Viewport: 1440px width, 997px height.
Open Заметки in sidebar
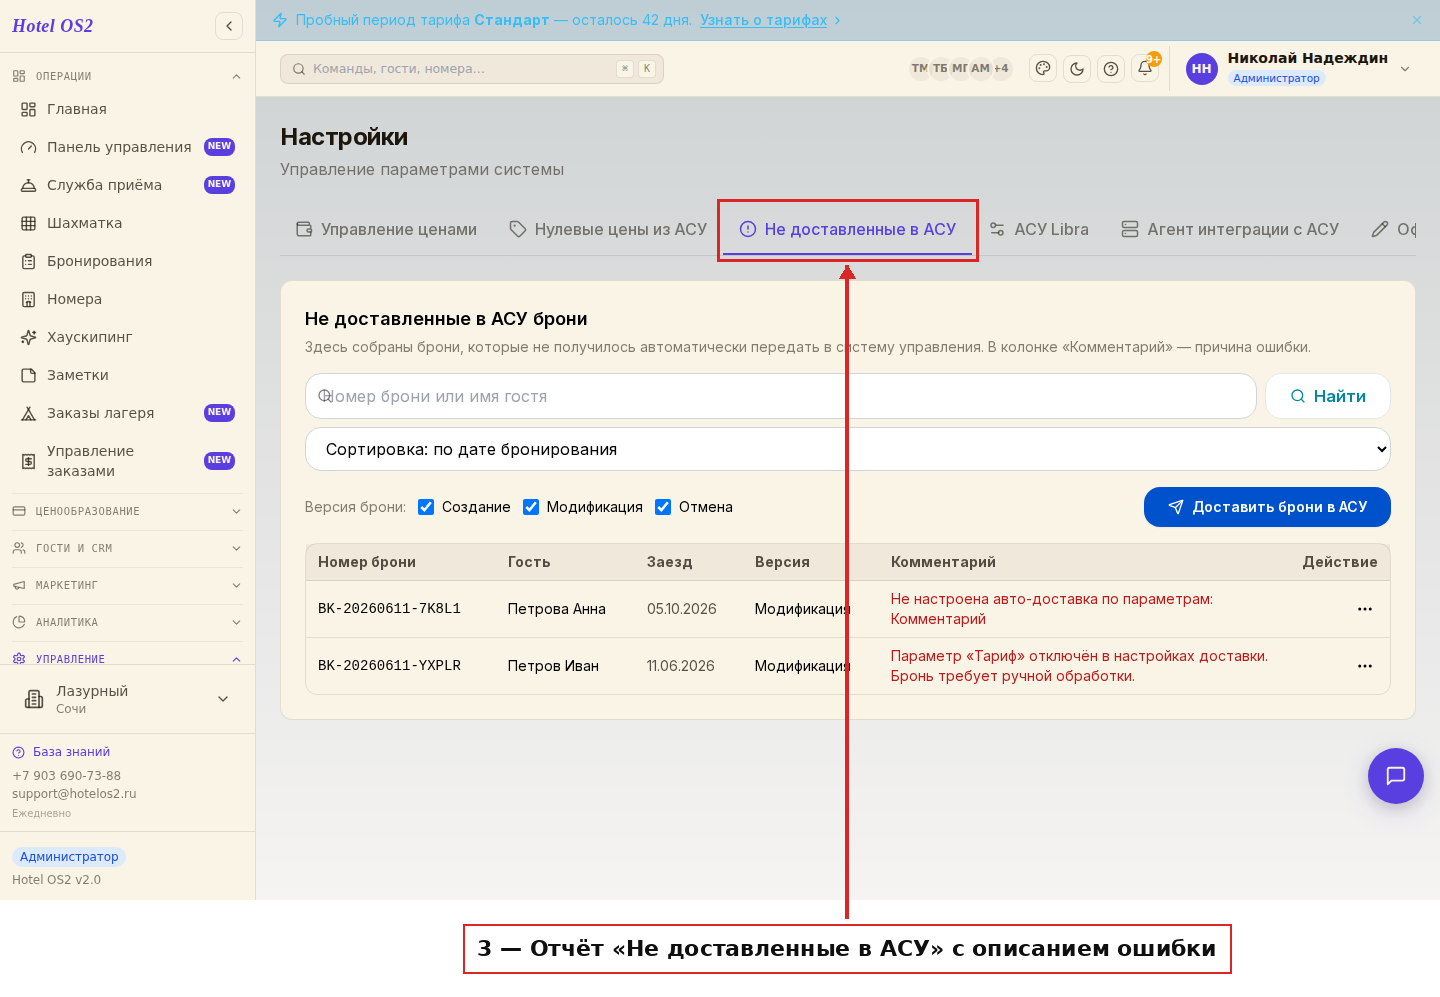pos(128,375)
